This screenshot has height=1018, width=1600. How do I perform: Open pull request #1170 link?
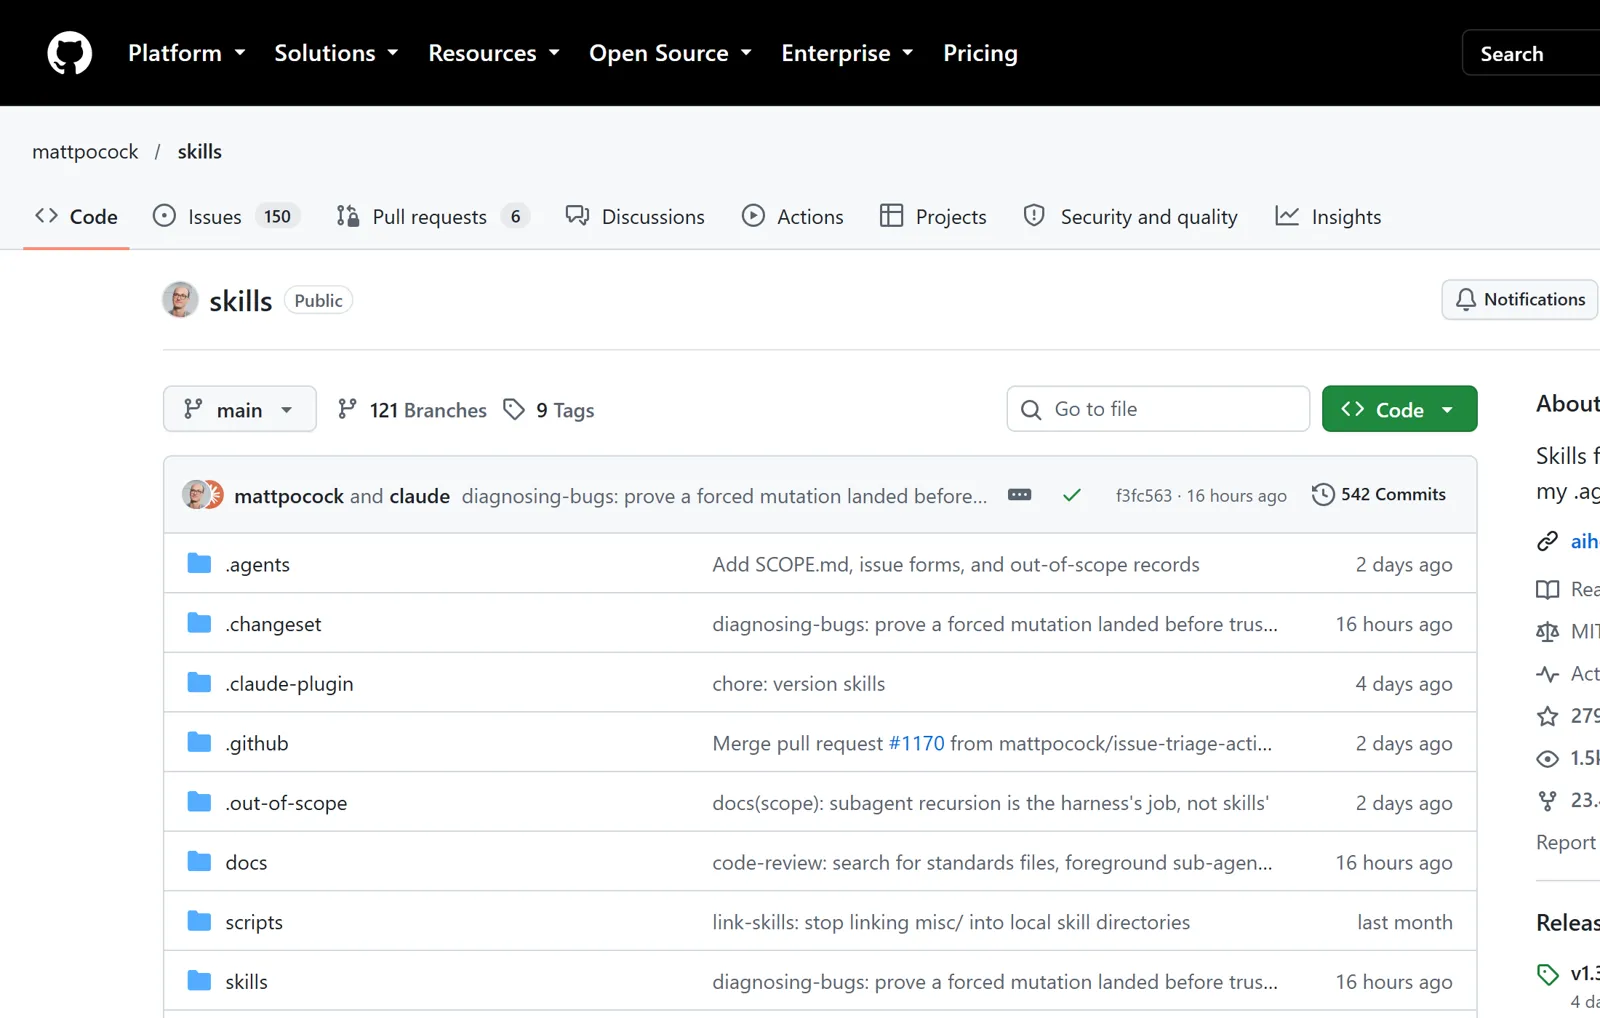(x=916, y=743)
